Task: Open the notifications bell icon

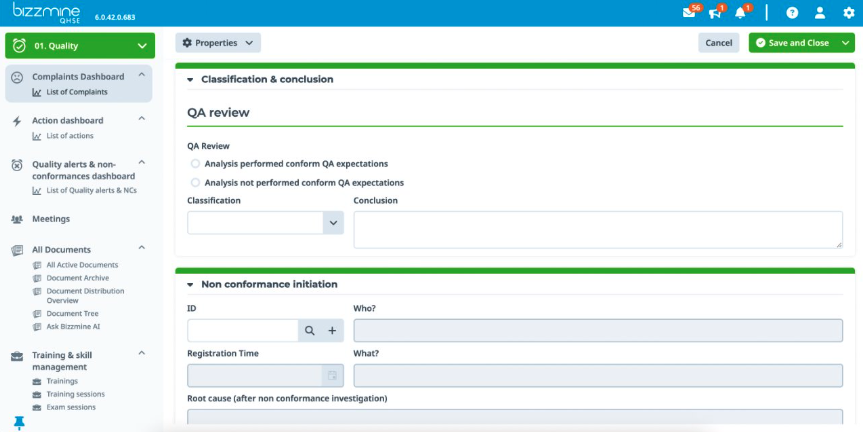Action: point(741,13)
